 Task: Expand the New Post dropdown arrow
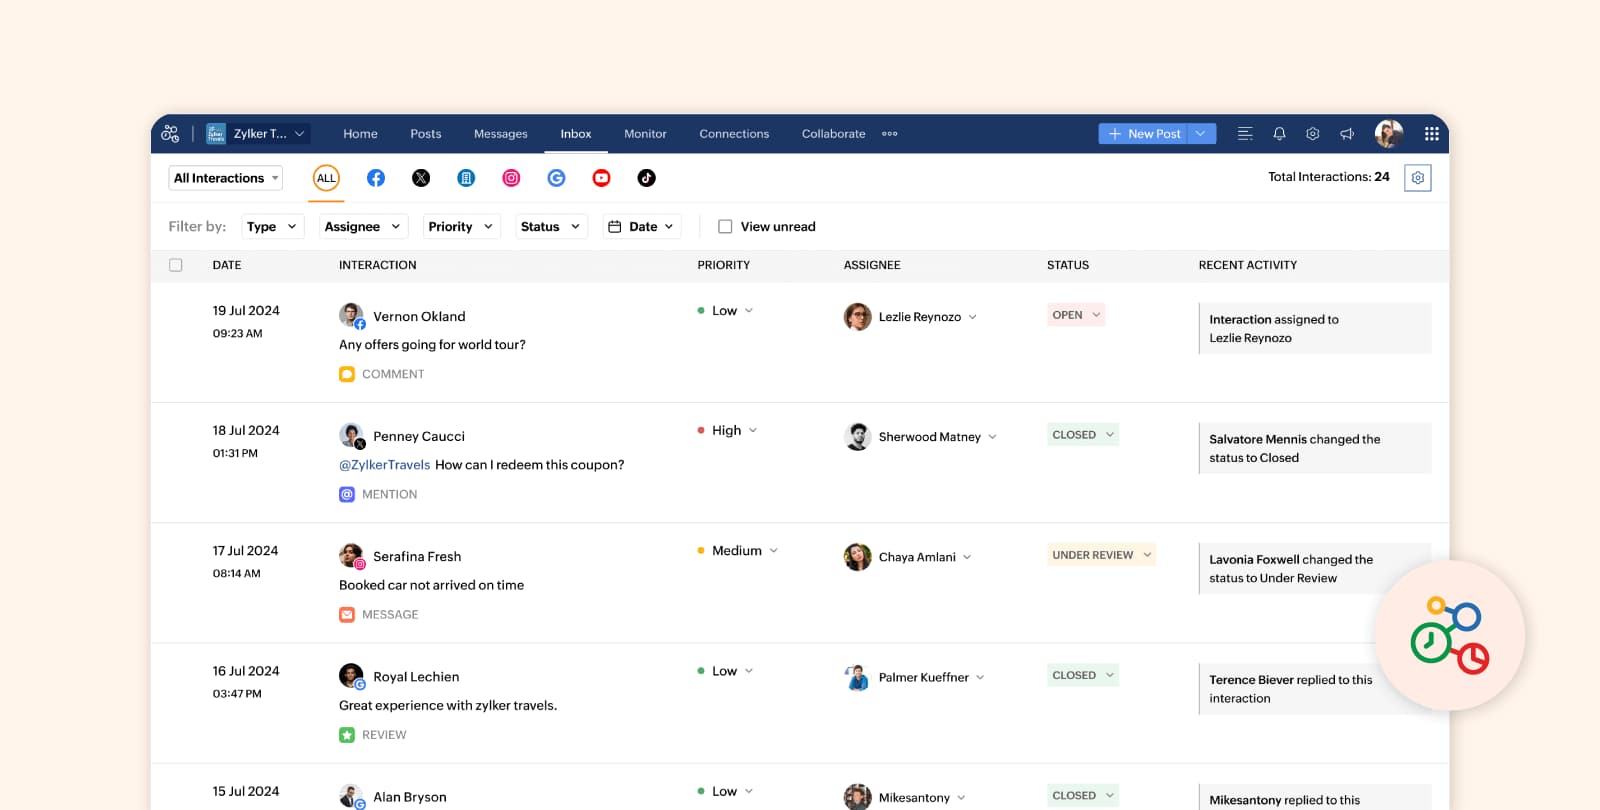click(1201, 133)
